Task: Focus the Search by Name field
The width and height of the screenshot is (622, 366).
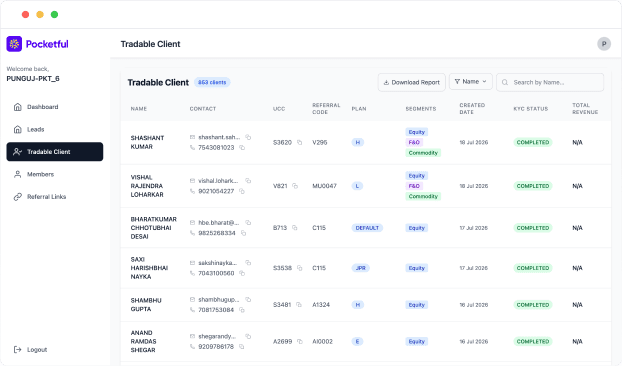Action: [x=550, y=82]
